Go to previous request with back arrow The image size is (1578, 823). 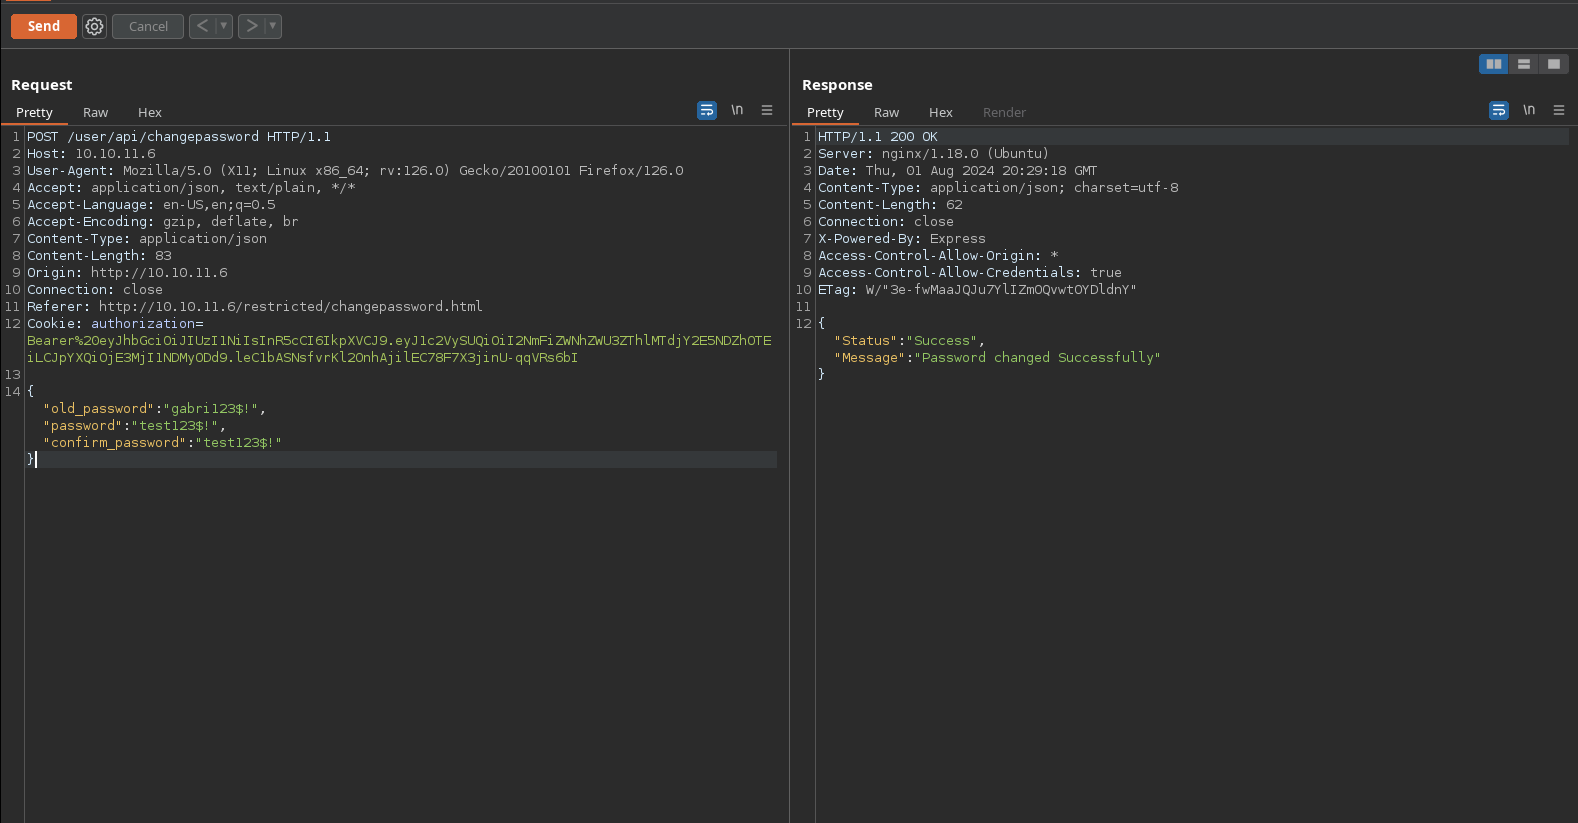202,26
